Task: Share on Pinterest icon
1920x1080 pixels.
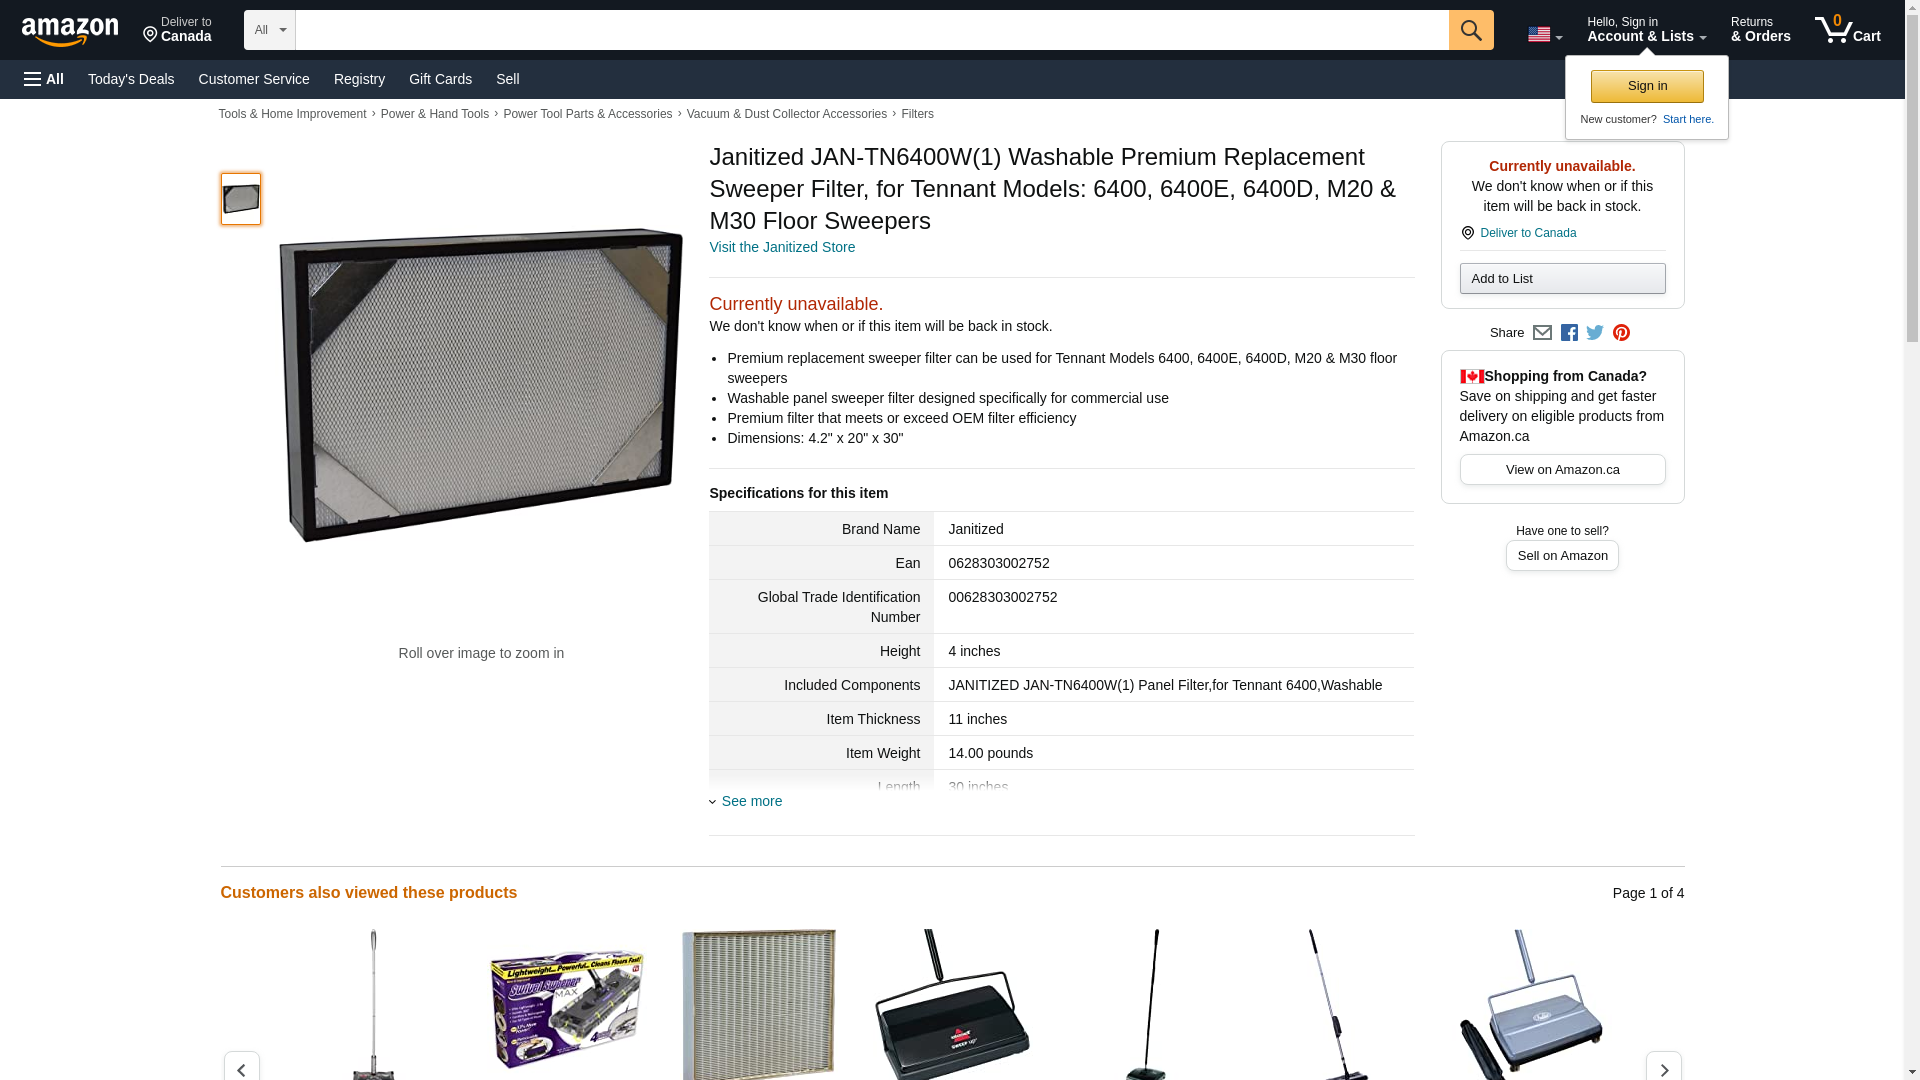Action: [x=1621, y=333]
